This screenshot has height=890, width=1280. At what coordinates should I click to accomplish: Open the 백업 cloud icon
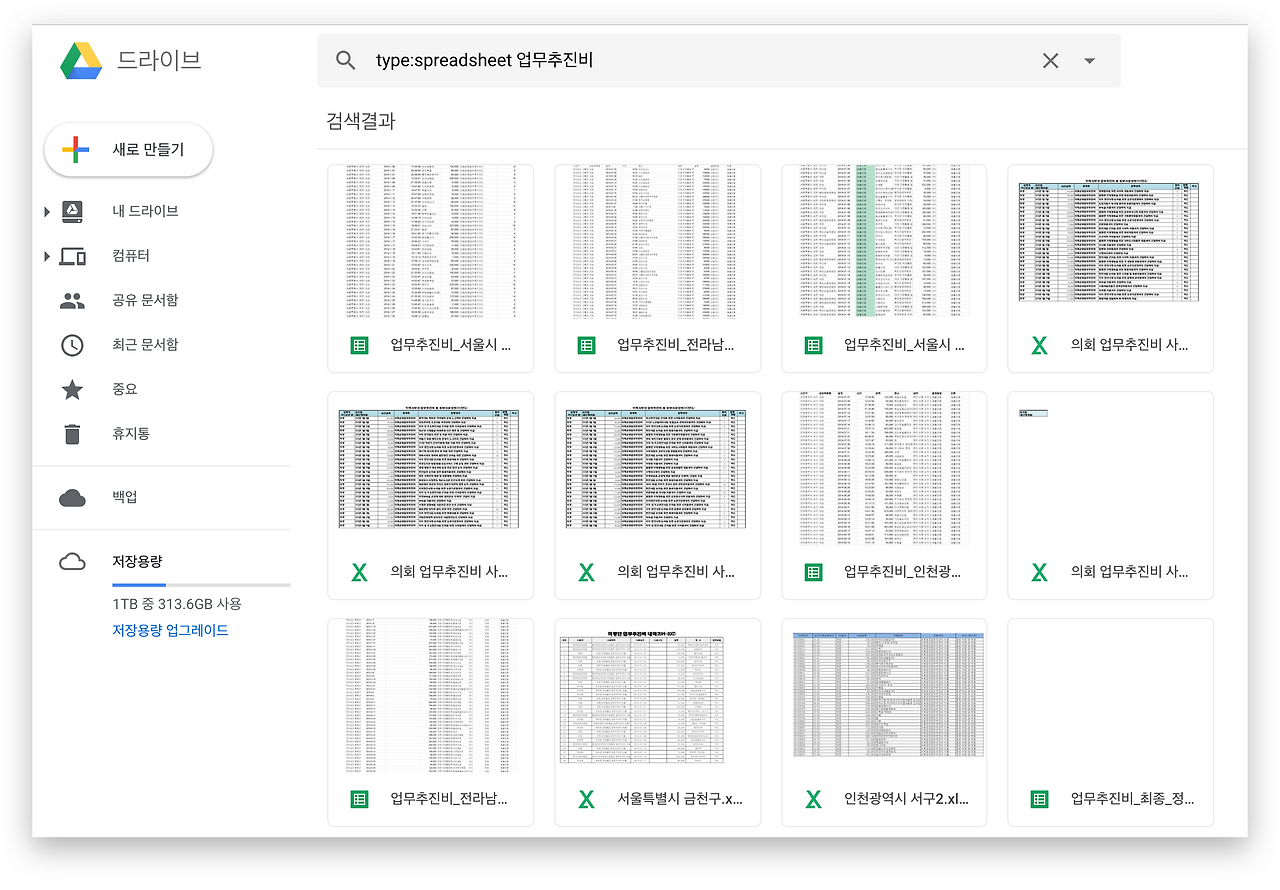(x=72, y=497)
